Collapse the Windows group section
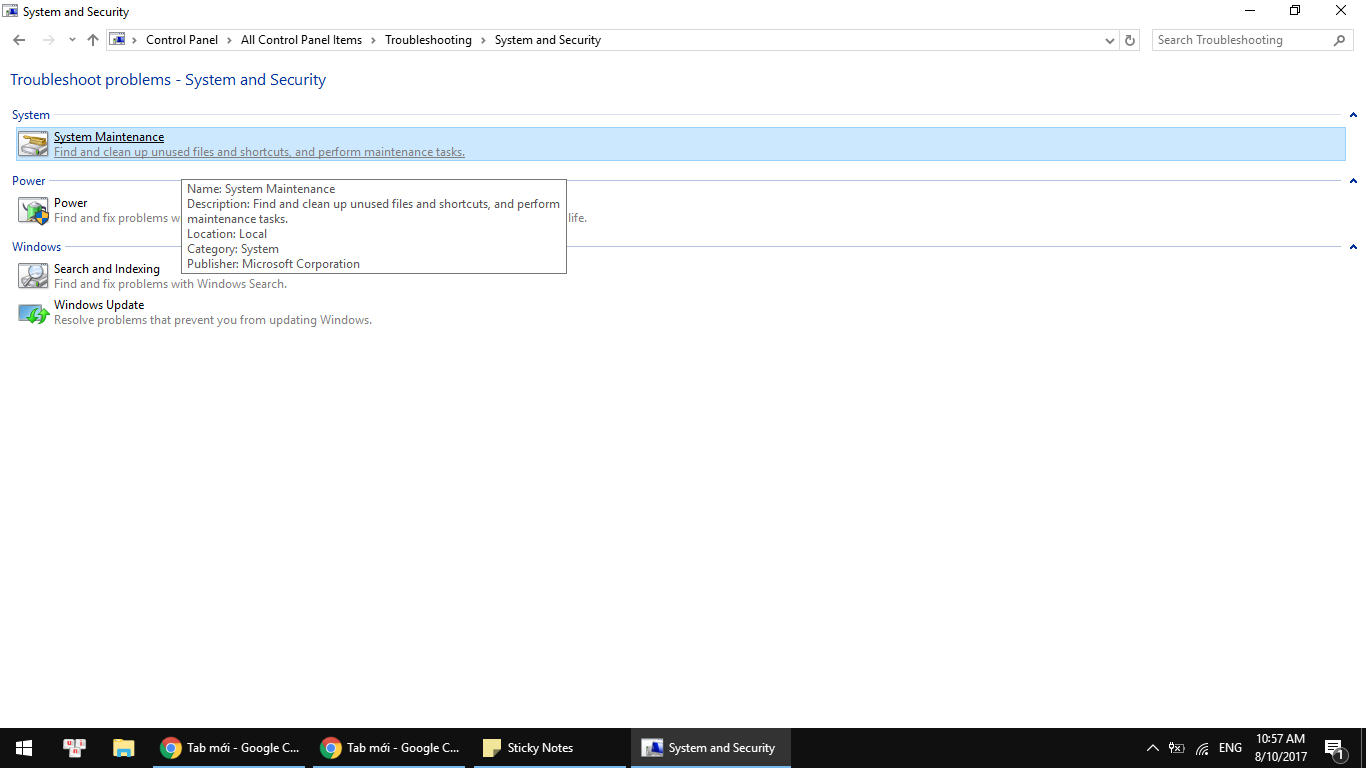This screenshot has height=768, width=1366. [1353, 247]
